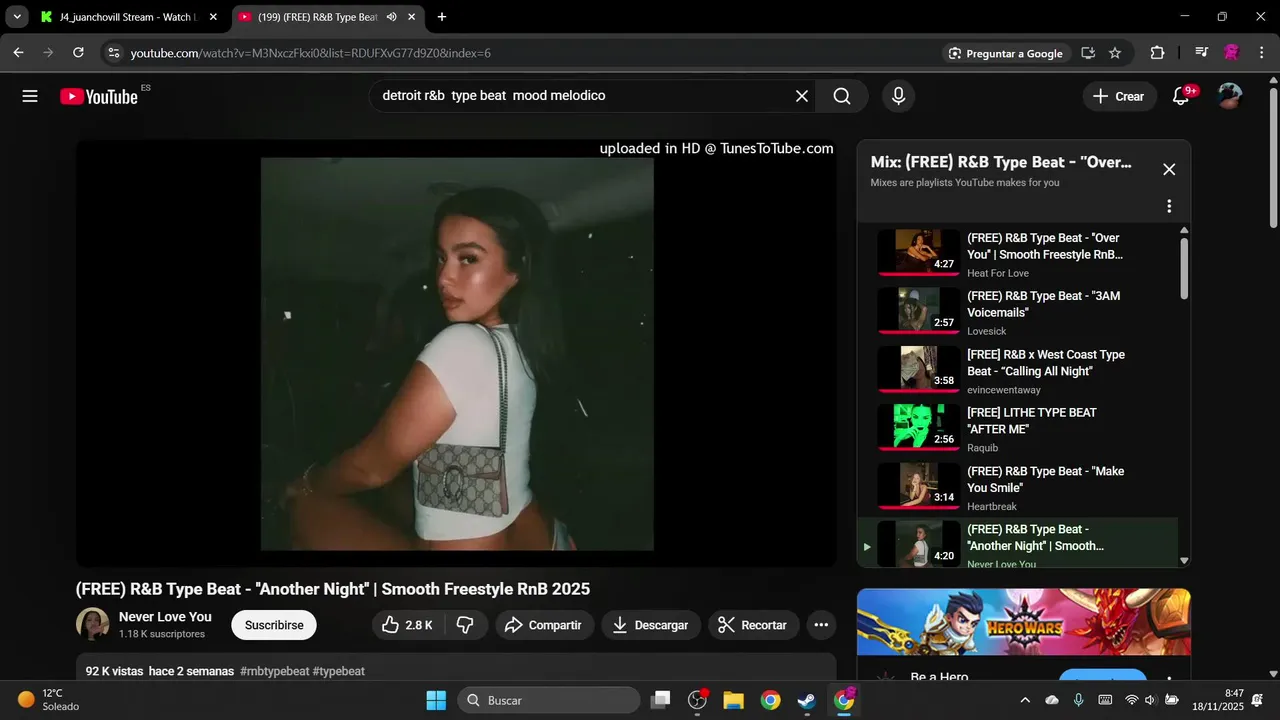
Task: Open the Never Love You channel name
Action: (x=165, y=617)
